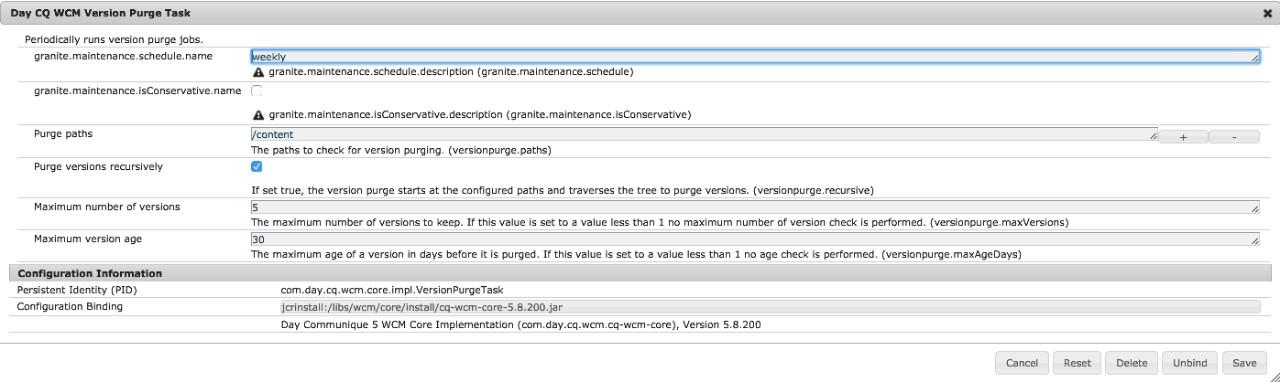This screenshot has width=1280, height=382.
Task: Click the versionpurge.maxAgeDays description text
Action: (x=636, y=254)
